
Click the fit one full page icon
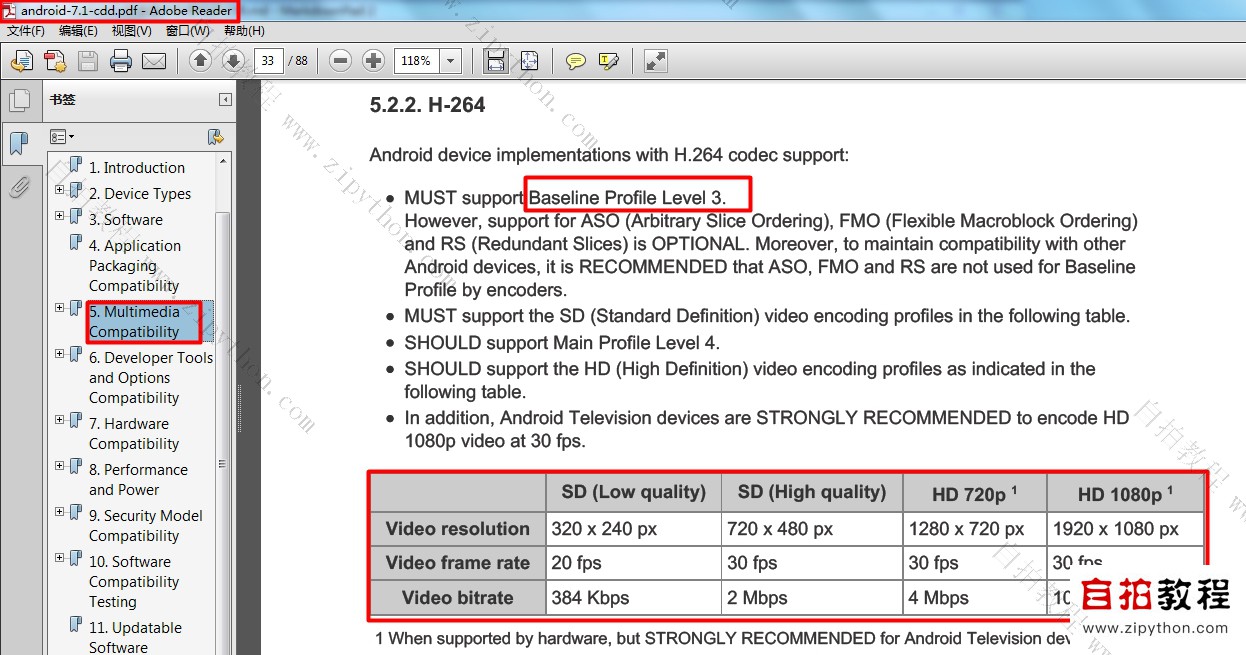click(x=528, y=61)
